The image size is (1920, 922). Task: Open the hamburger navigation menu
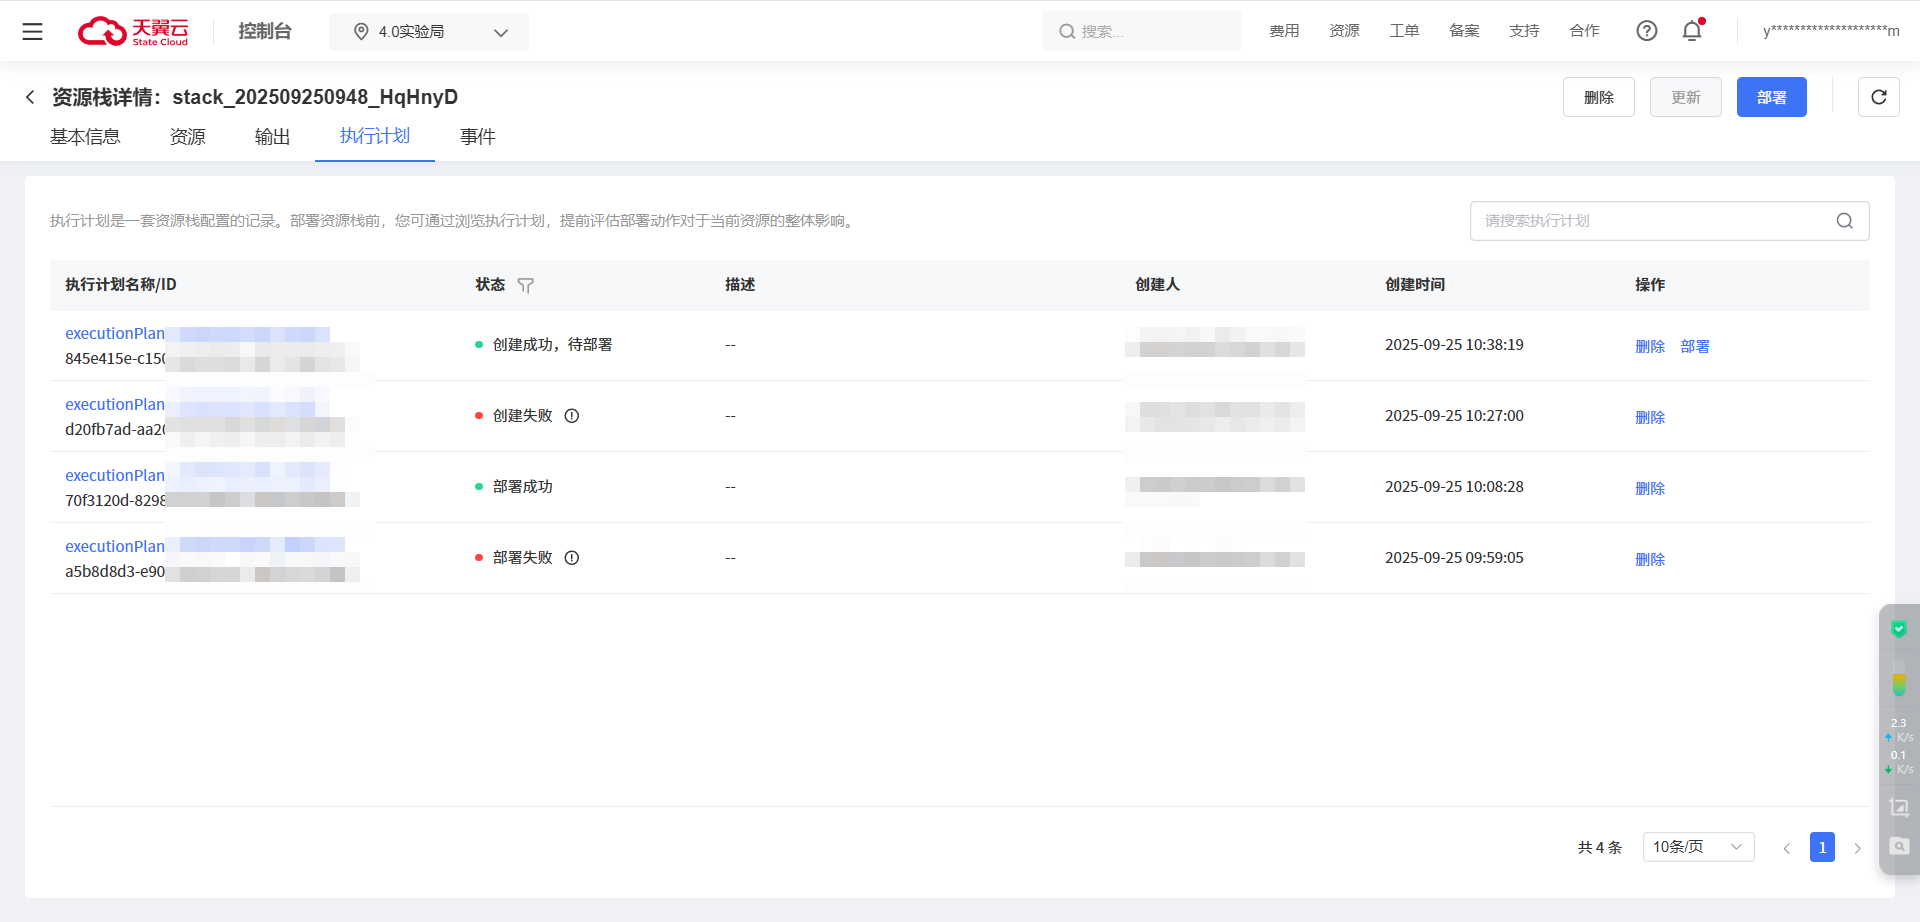pyautogui.click(x=32, y=31)
